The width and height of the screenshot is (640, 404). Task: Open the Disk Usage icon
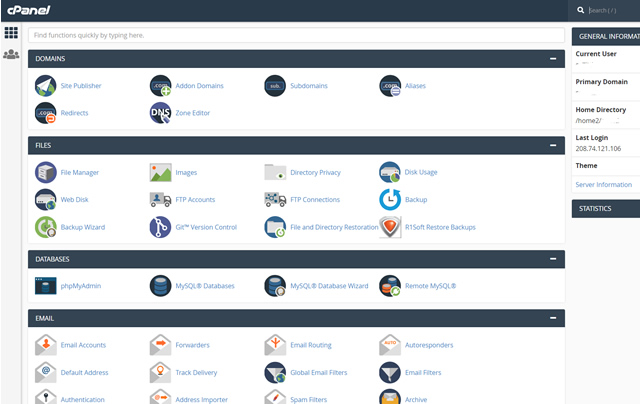(390, 172)
